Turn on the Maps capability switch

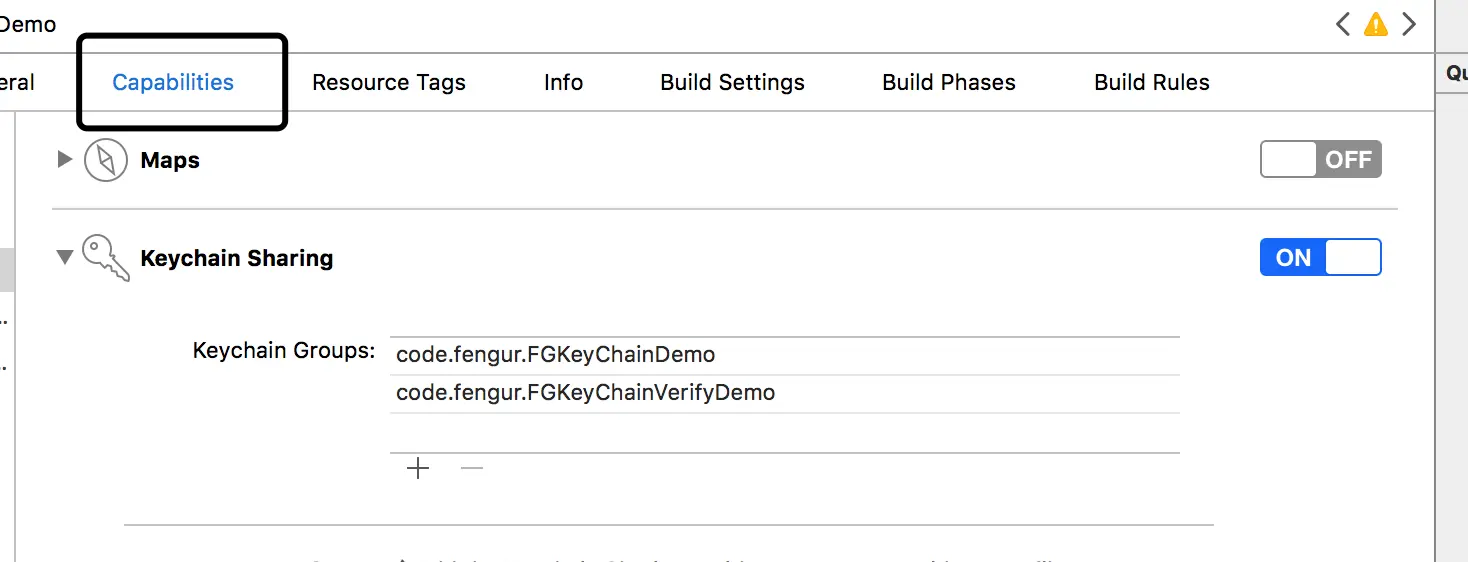(x=1321, y=159)
